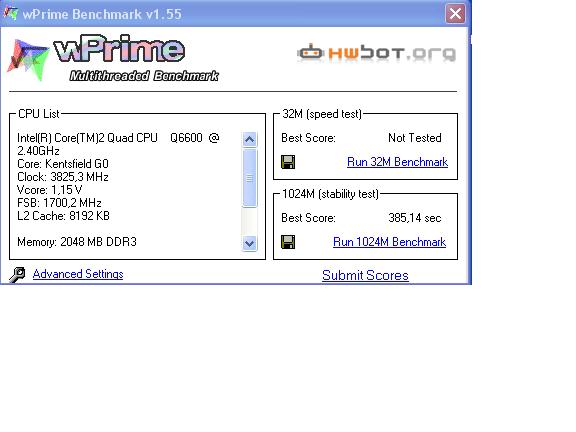Viewport: 576px width, 432px height.
Task: Start the 1024M stability benchmark
Action: click(x=389, y=242)
